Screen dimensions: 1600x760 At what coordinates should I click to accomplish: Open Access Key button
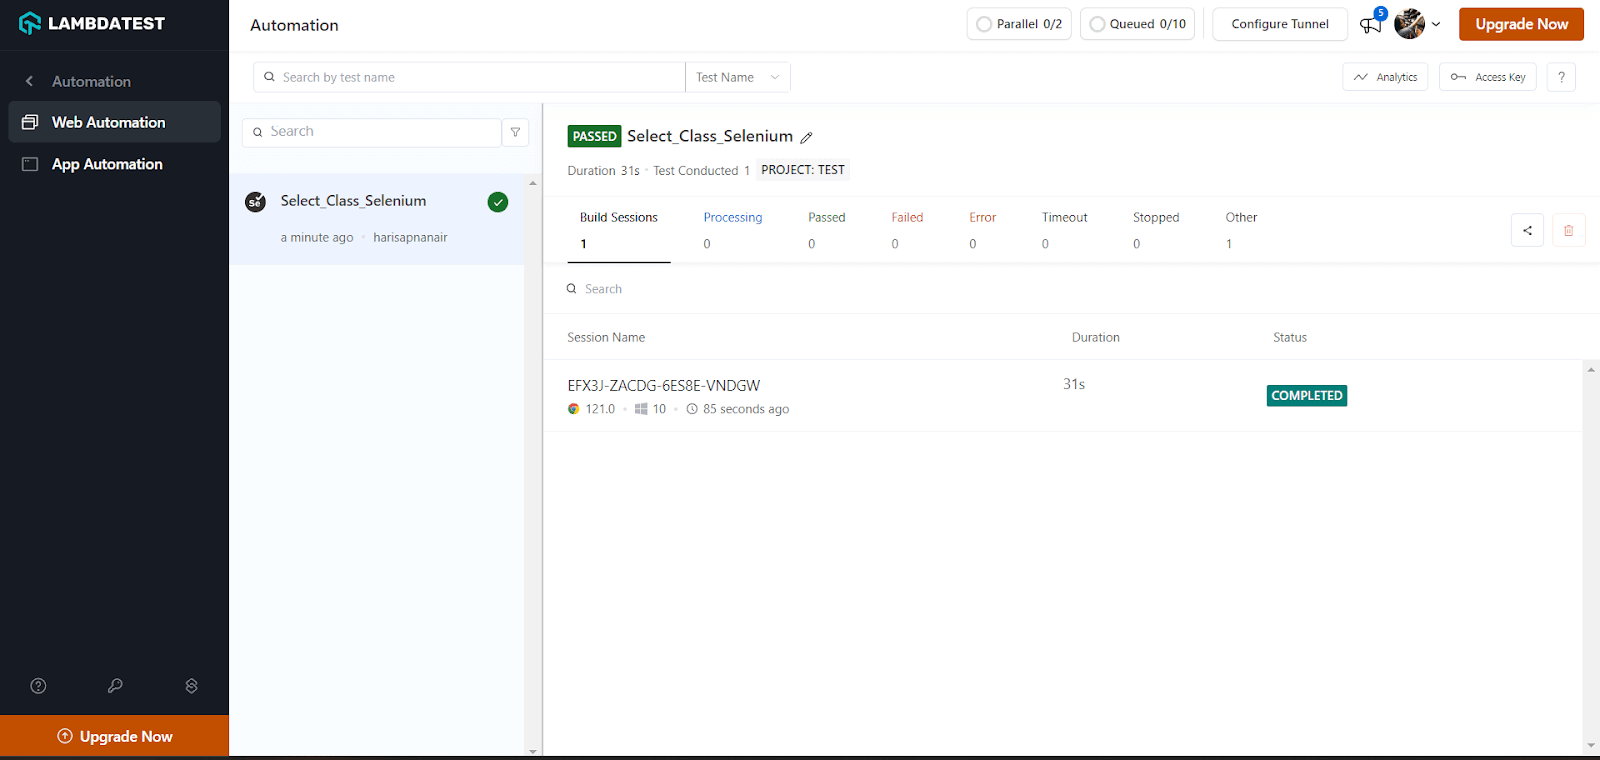1488,77
